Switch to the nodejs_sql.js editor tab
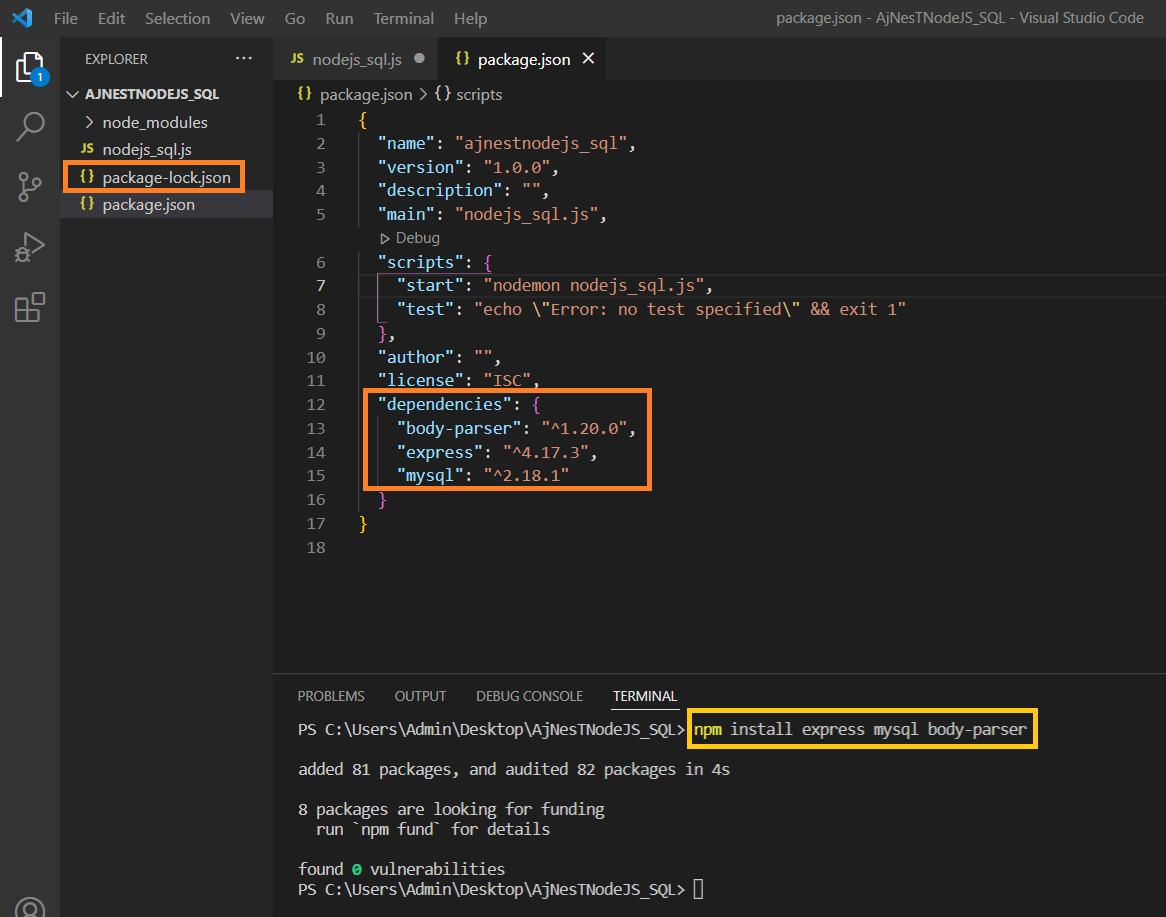Image resolution: width=1166 pixels, height=917 pixels. coord(356,59)
